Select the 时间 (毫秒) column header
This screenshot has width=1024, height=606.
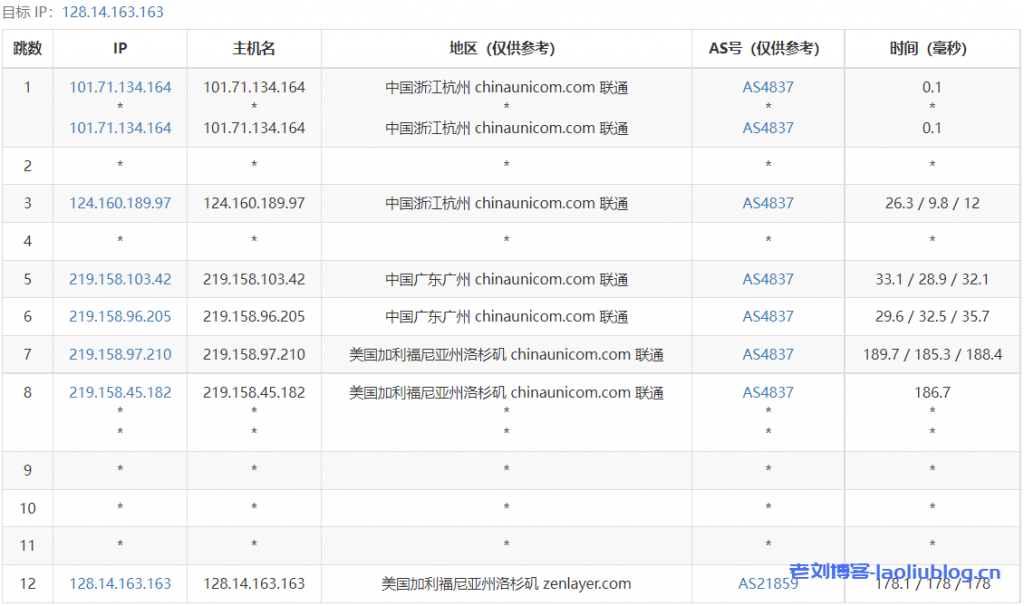point(932,48)
